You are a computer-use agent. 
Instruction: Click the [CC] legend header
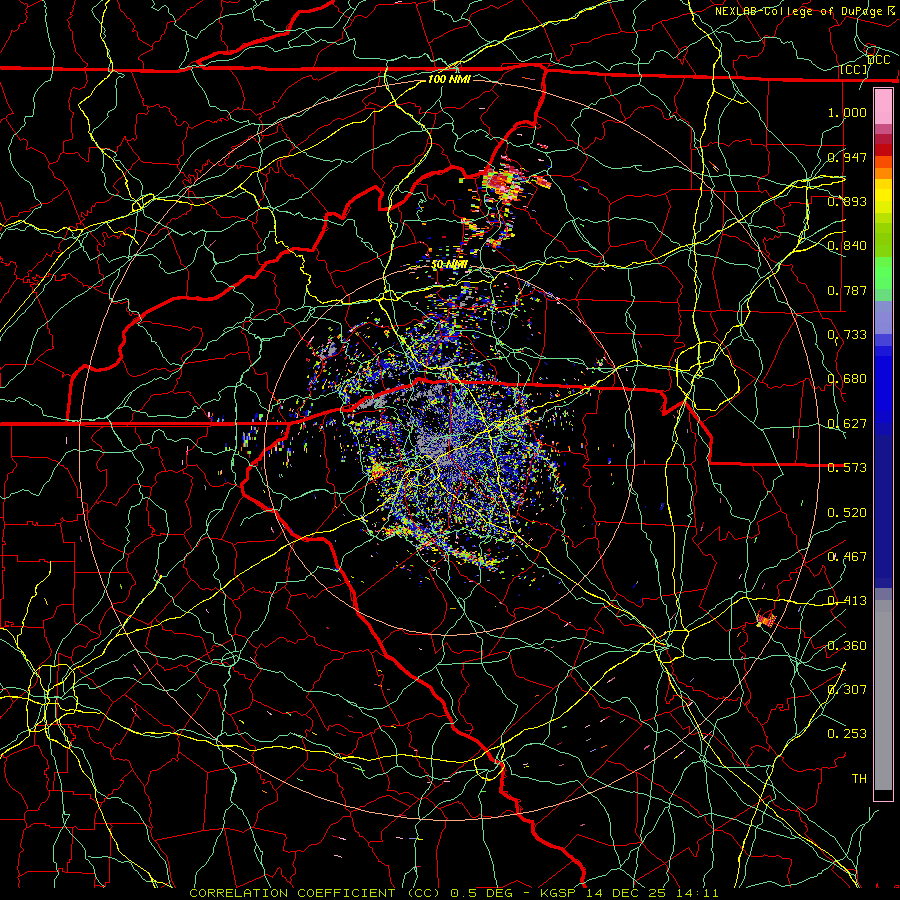point(854,69)
